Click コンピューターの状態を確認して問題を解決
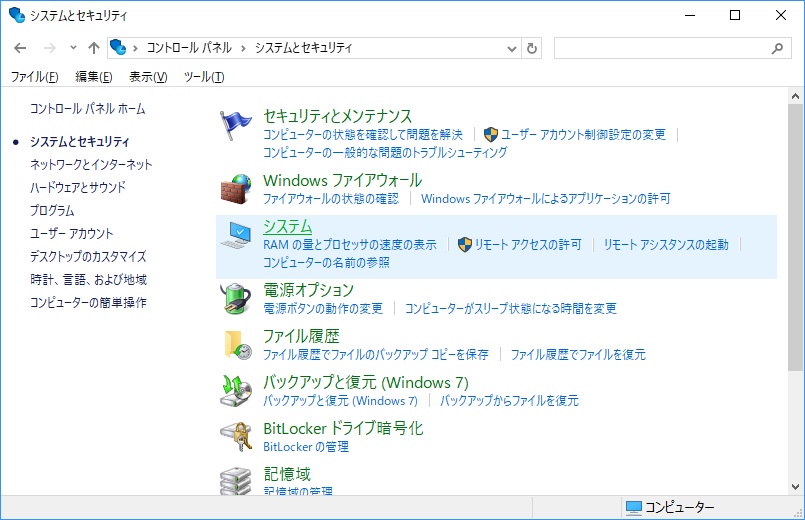Viewport: 805px width, 520px height. click(363, 135)
